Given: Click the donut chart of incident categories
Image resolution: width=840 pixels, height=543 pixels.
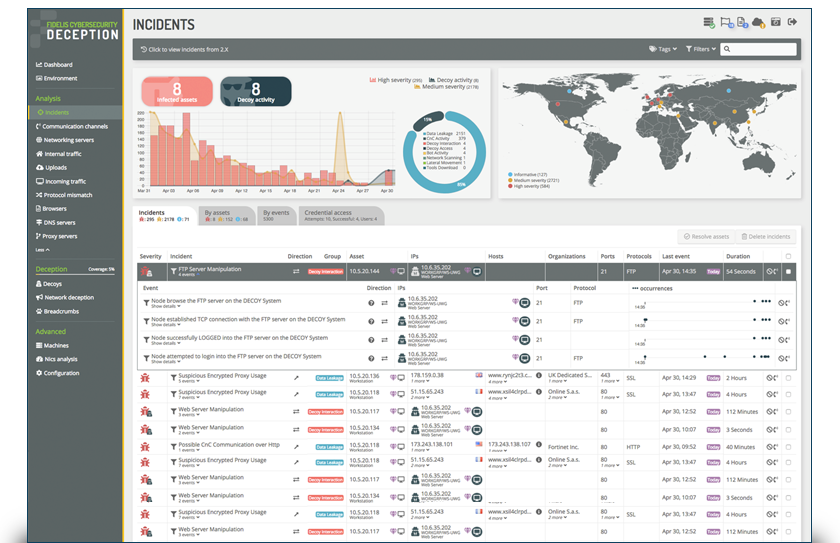Looking at the screenshot, I should coord(444,152).
